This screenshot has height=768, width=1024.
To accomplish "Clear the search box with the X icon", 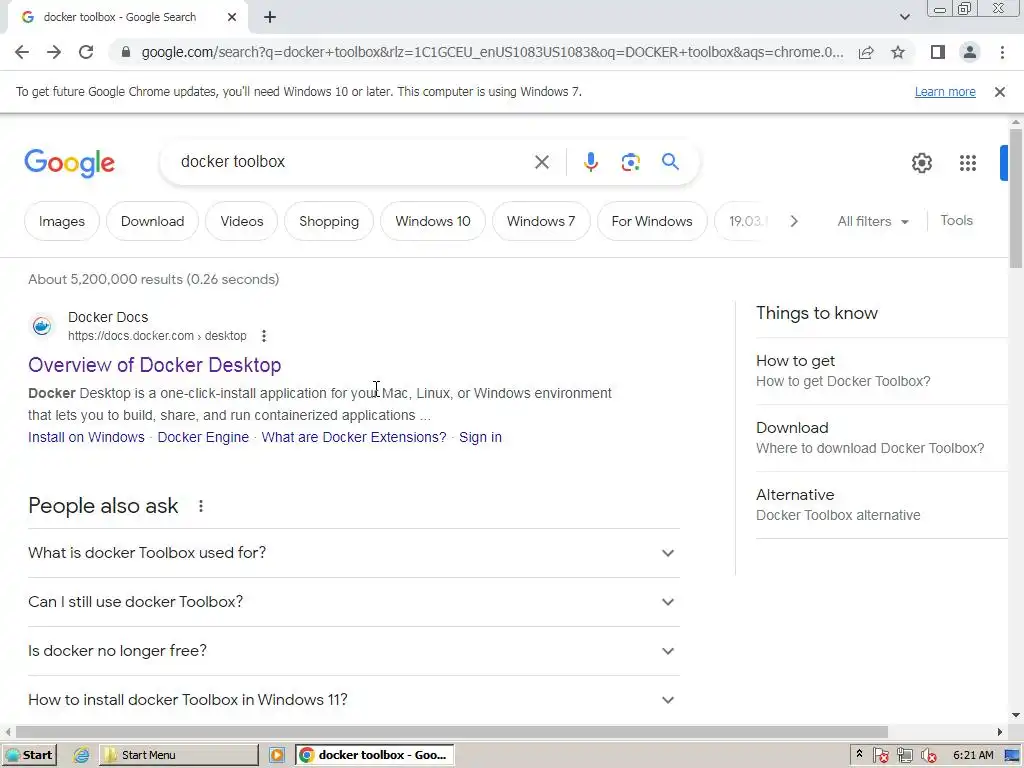I will (x=541, y=162).
